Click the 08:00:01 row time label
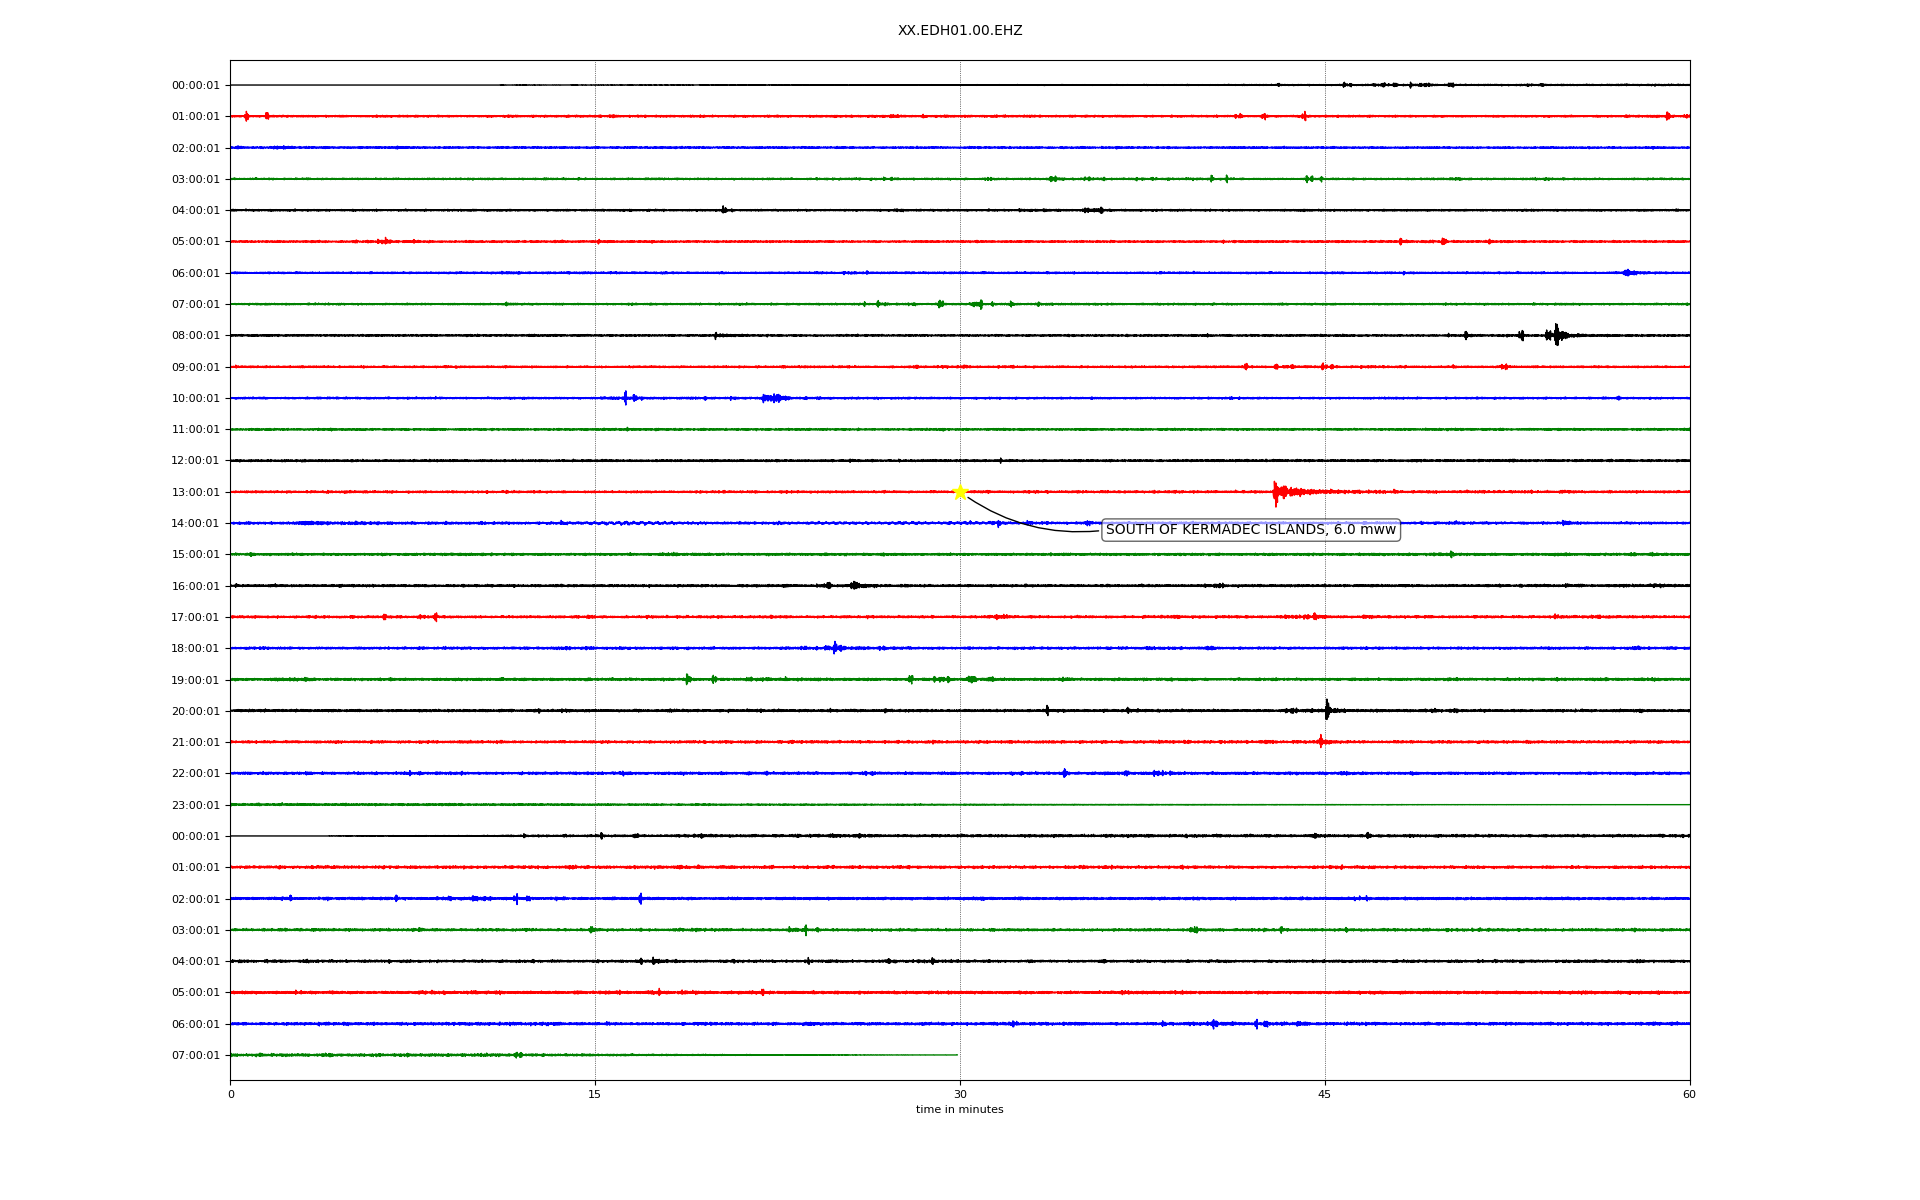 tap(195, 336)
